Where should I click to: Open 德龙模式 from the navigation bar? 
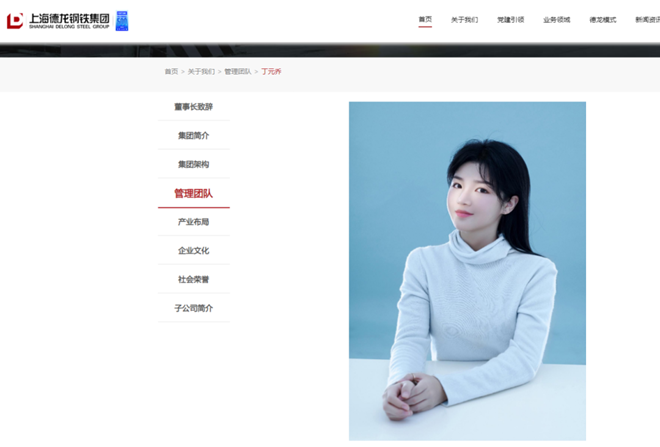pyautogui.click(x=602, y=20)
